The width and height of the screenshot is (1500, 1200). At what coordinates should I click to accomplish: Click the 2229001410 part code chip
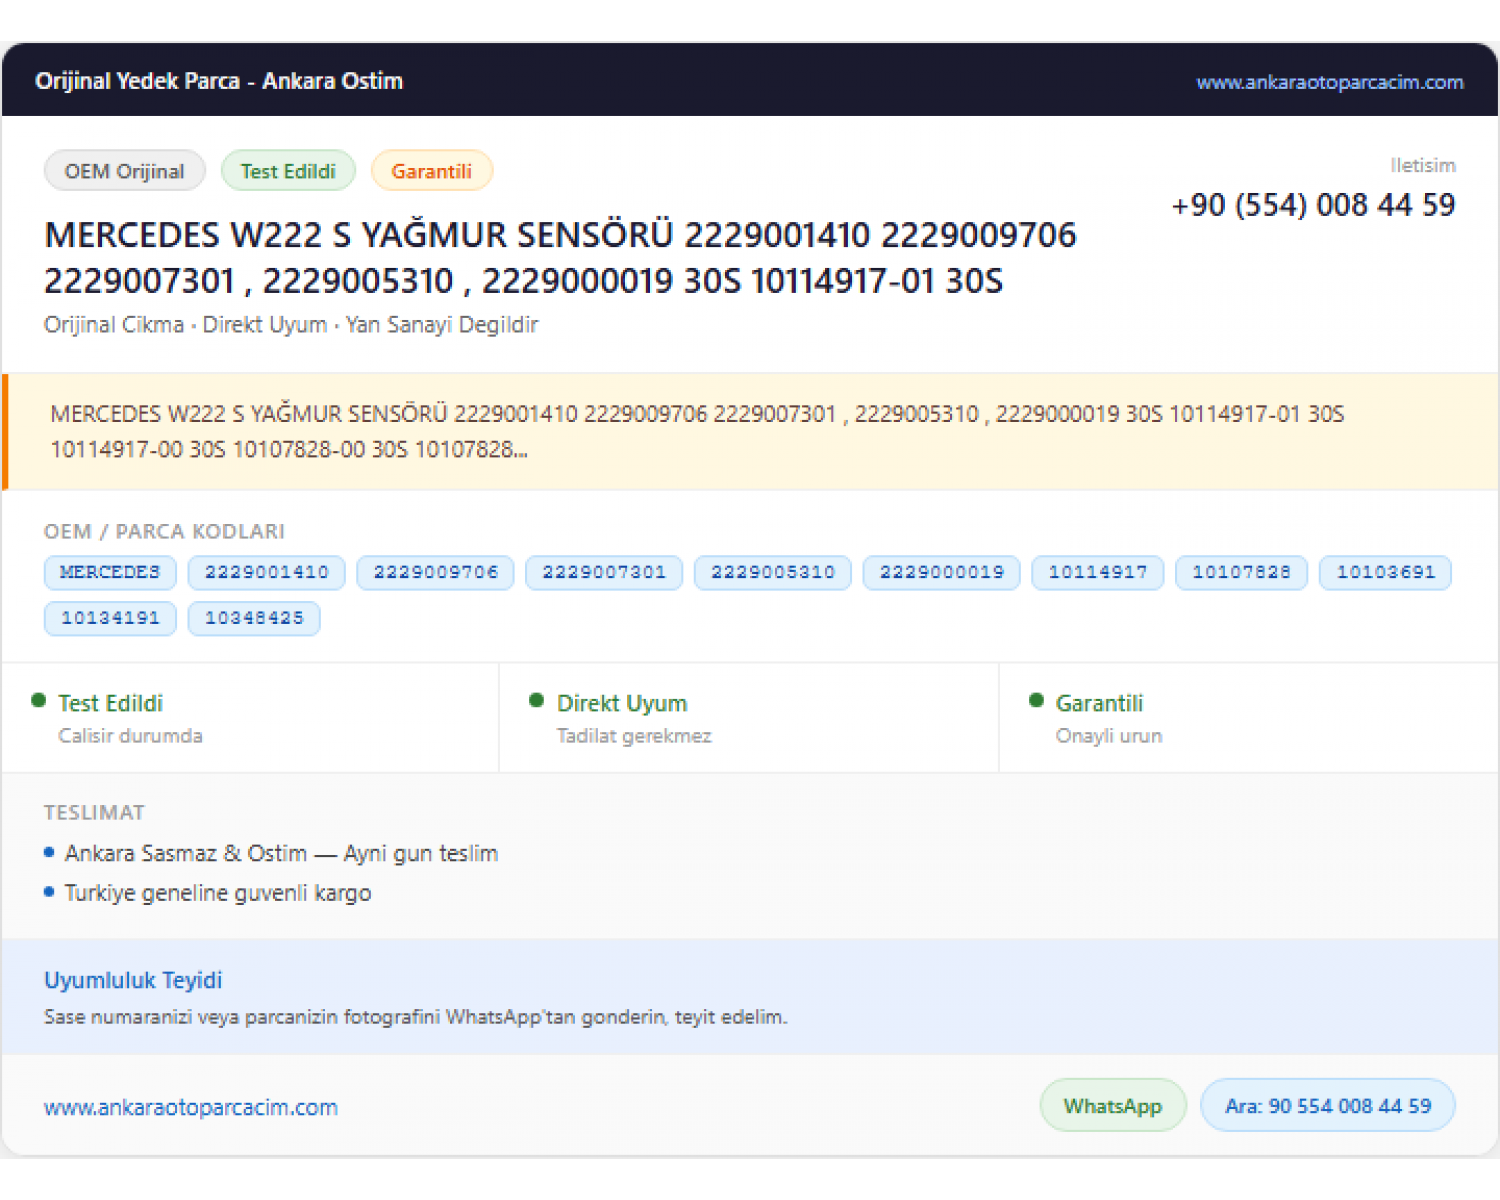[x=267, y=572]
